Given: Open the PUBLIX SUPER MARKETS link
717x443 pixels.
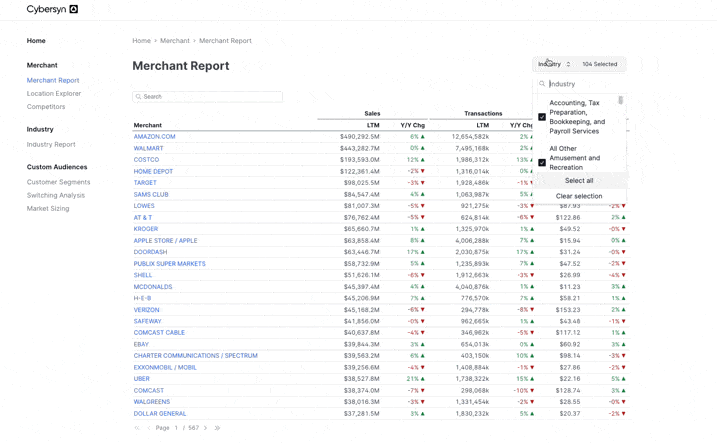Looking at the screenshot, I should click(170, 264).
